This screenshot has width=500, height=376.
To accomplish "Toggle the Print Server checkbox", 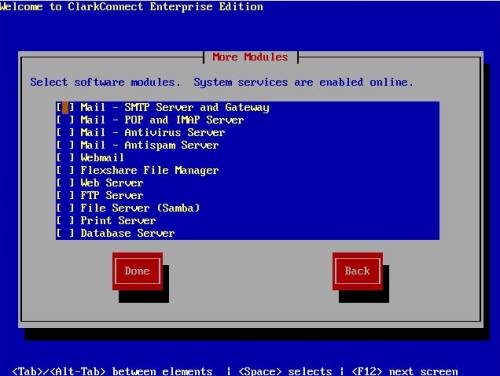I will 65,221.
